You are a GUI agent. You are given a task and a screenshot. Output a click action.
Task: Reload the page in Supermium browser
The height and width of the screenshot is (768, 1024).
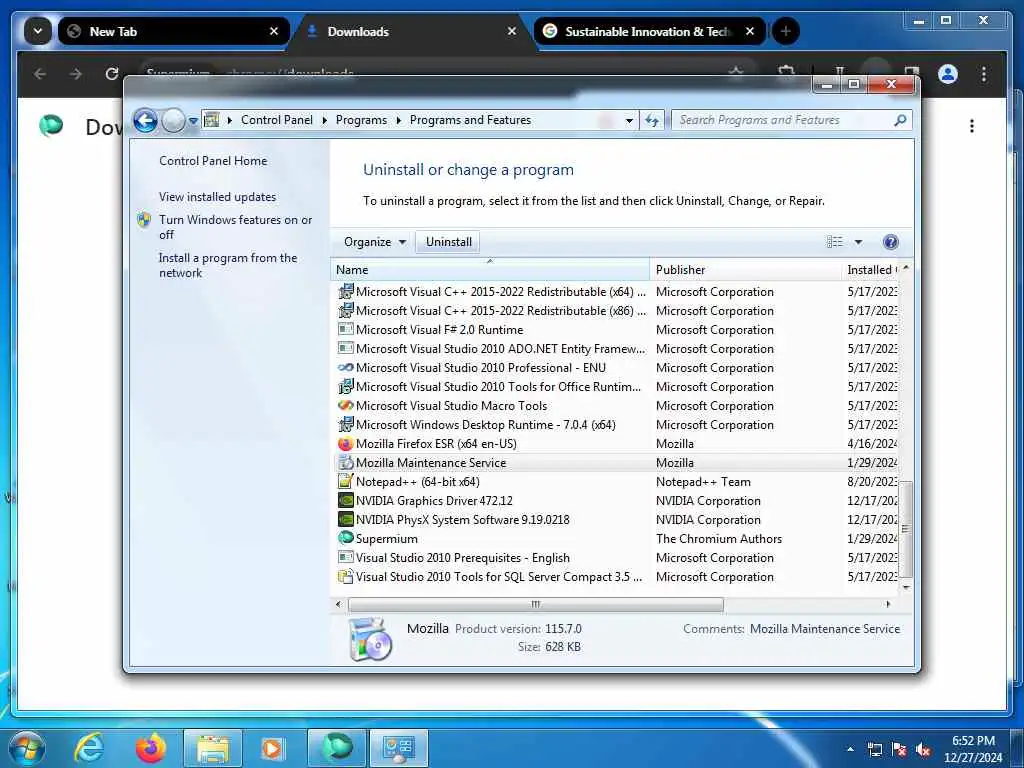tap(112, 74)
